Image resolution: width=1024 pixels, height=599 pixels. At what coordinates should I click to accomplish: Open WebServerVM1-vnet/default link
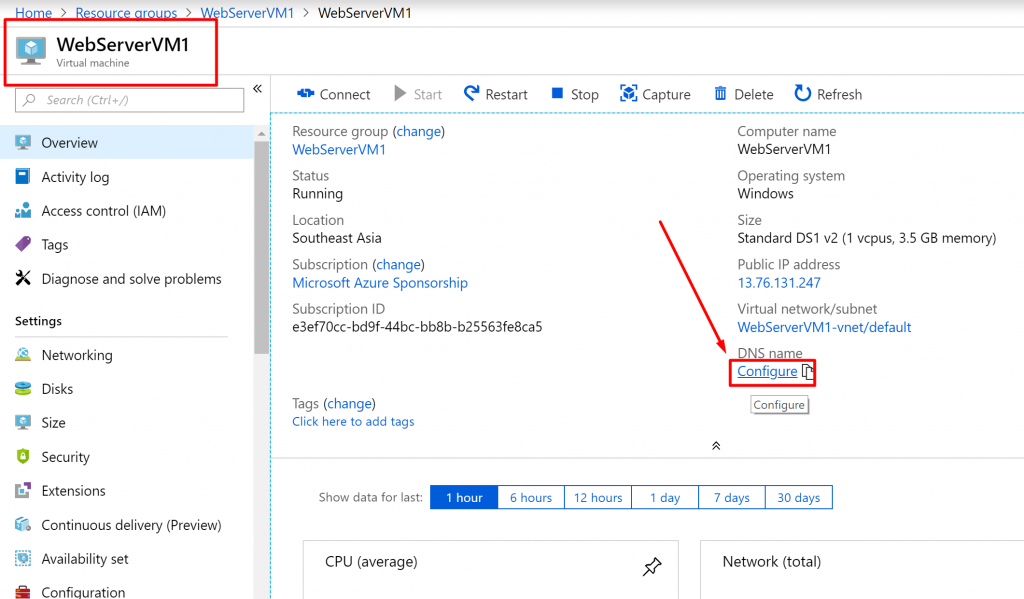pyautogui.click(x=824, y=327)
